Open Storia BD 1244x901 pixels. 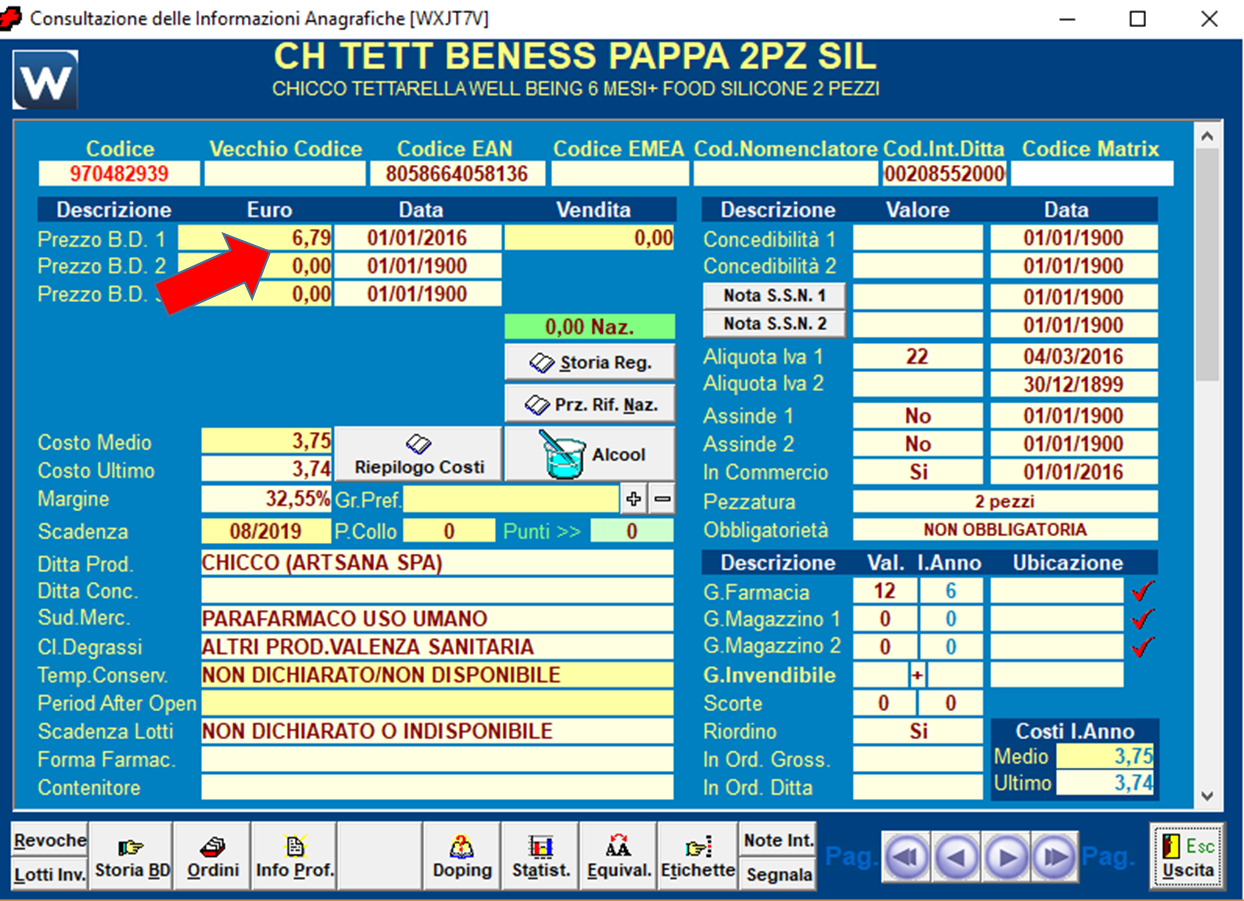coord(131,857)
